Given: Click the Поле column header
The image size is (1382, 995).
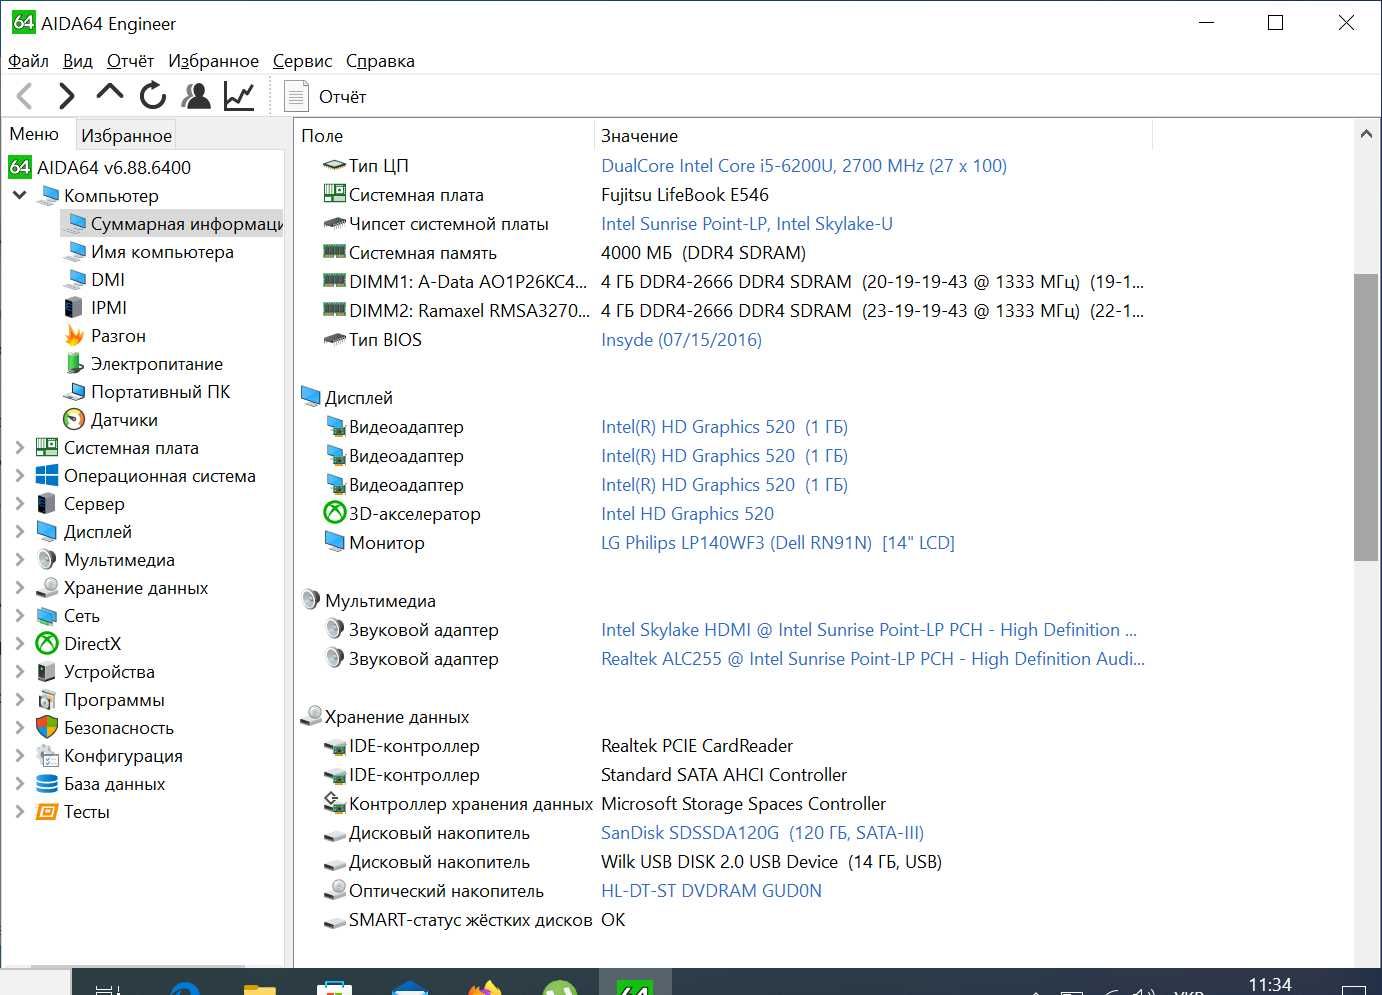Looking at the screenshot, I should click(x=445, y=136).
